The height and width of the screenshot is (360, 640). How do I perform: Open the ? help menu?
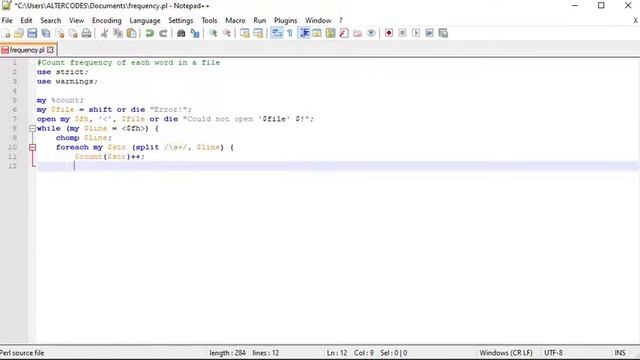coord(341,20)
